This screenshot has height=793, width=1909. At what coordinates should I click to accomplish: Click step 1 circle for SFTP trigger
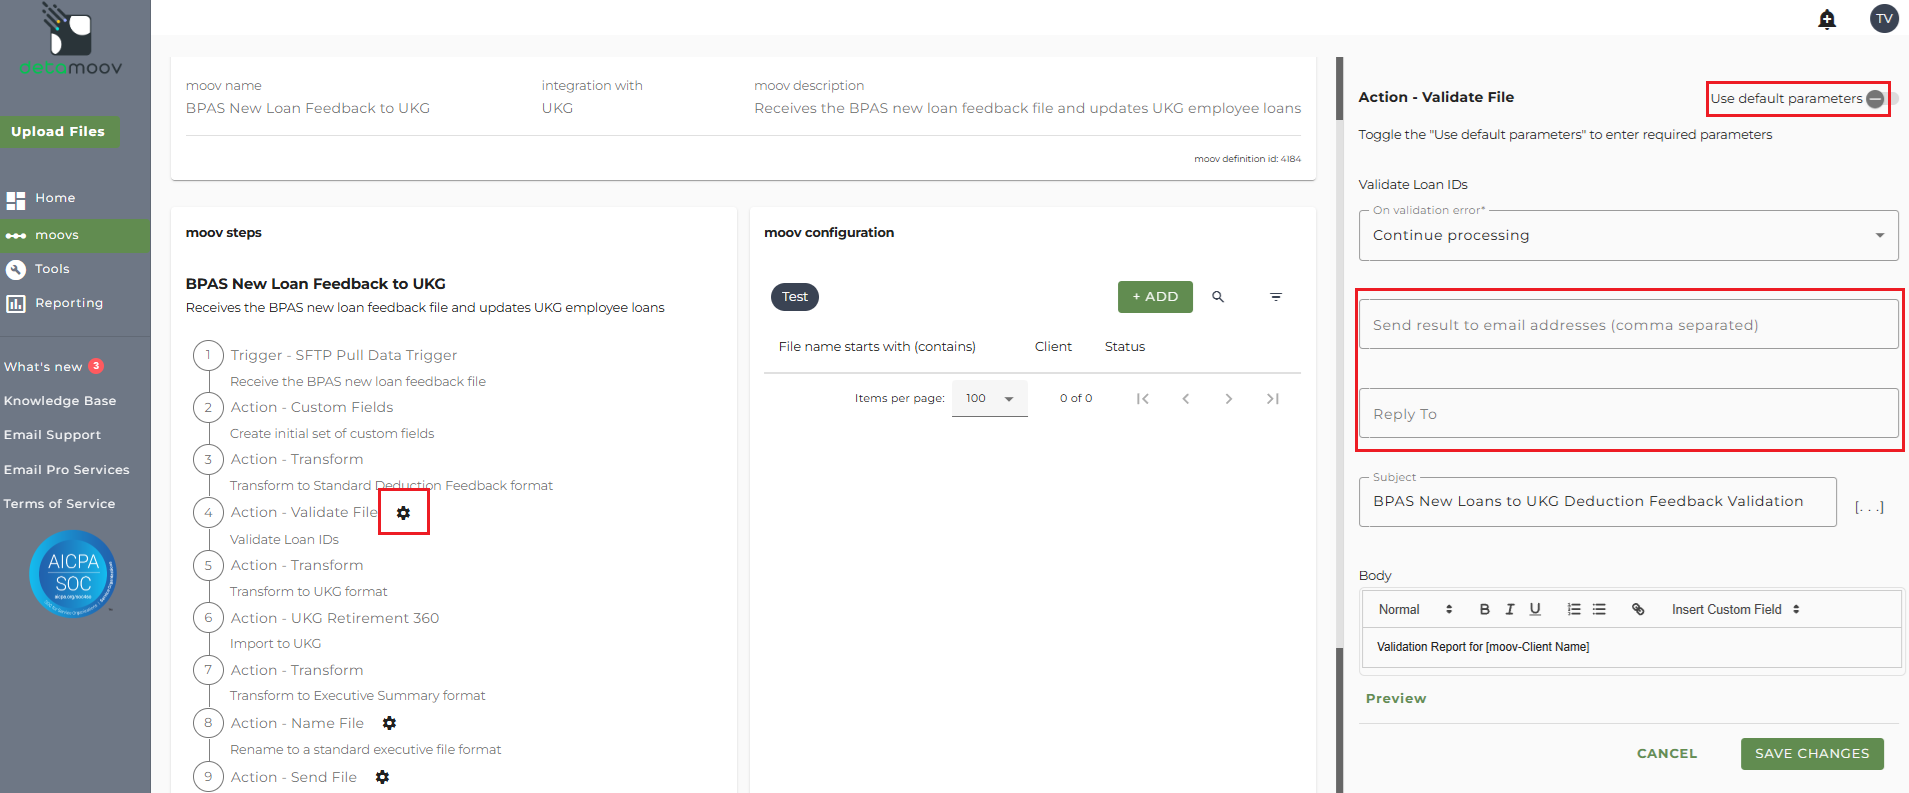[208, 355]
